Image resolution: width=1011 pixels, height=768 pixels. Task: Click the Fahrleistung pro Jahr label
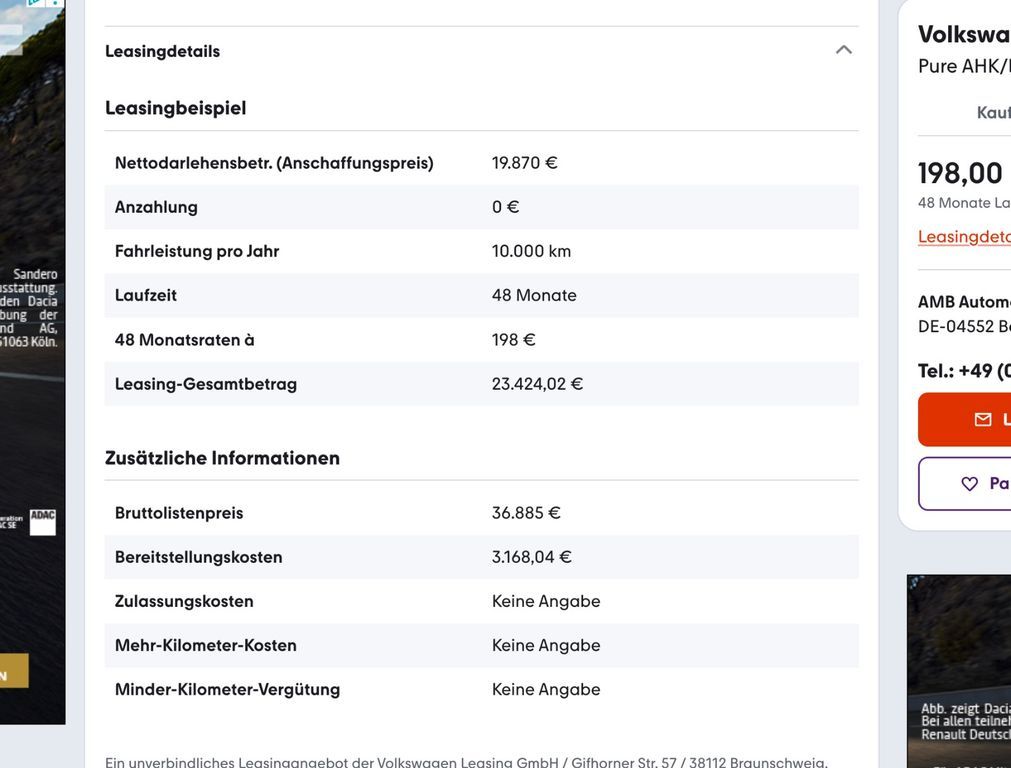pyautogui.click(x=197, y=251)
